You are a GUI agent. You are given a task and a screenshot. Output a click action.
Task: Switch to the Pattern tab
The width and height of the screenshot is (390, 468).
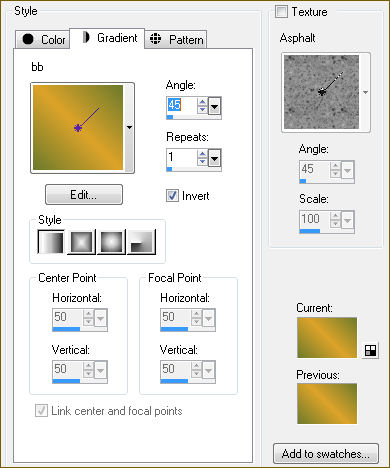point(176,39)
